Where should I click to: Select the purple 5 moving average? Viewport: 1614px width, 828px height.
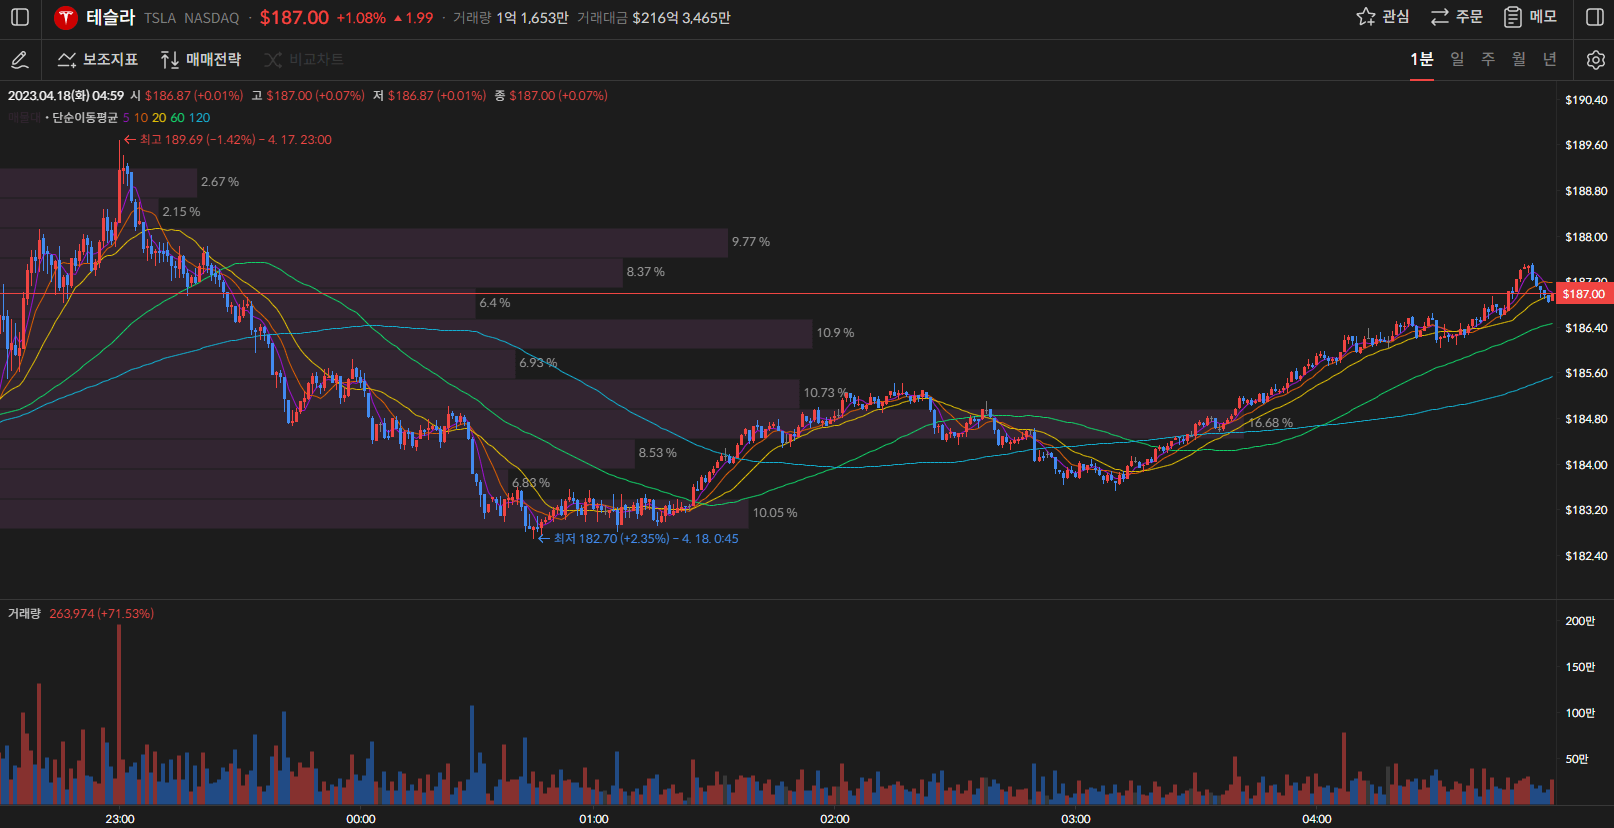tap(126, 118)
